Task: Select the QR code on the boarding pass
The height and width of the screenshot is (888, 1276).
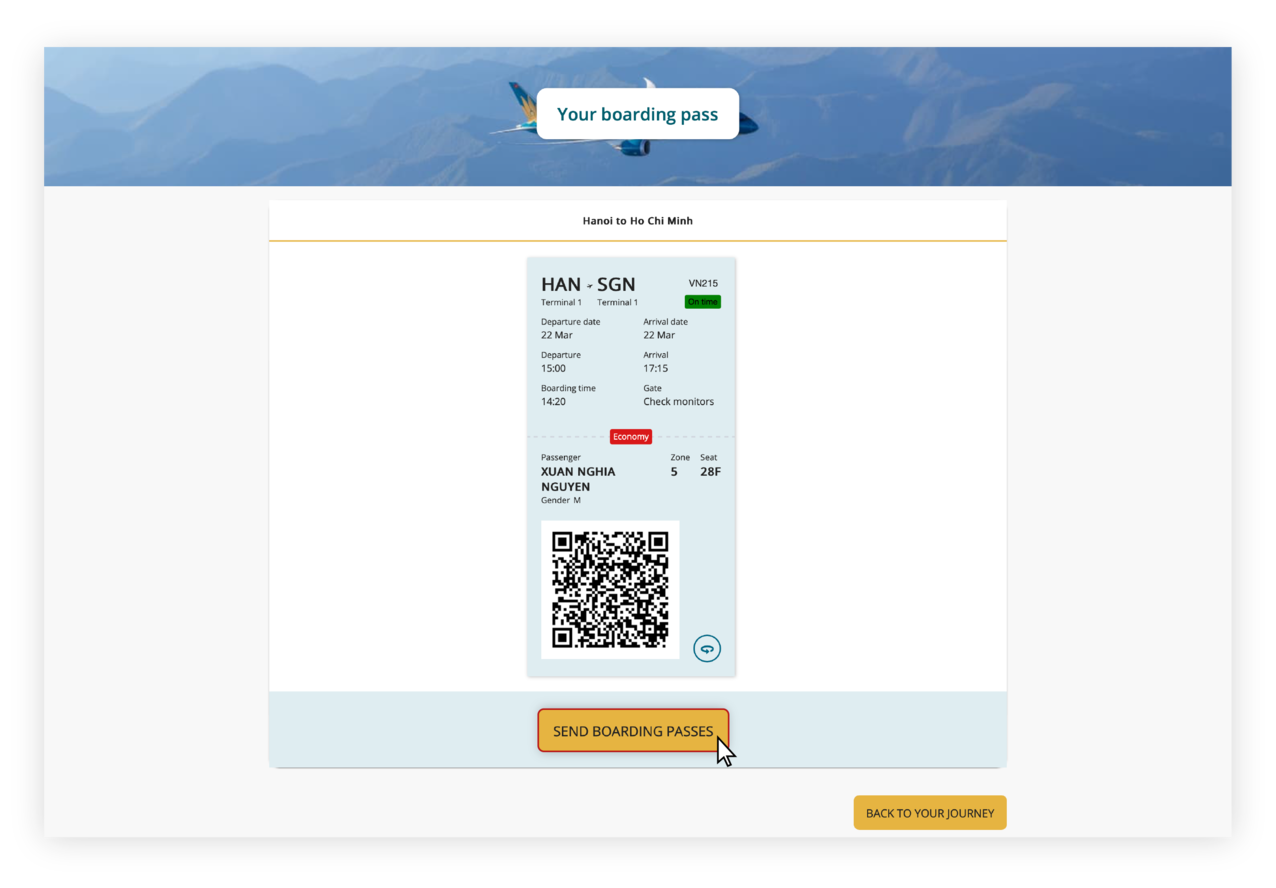Action: pos(610,589)
